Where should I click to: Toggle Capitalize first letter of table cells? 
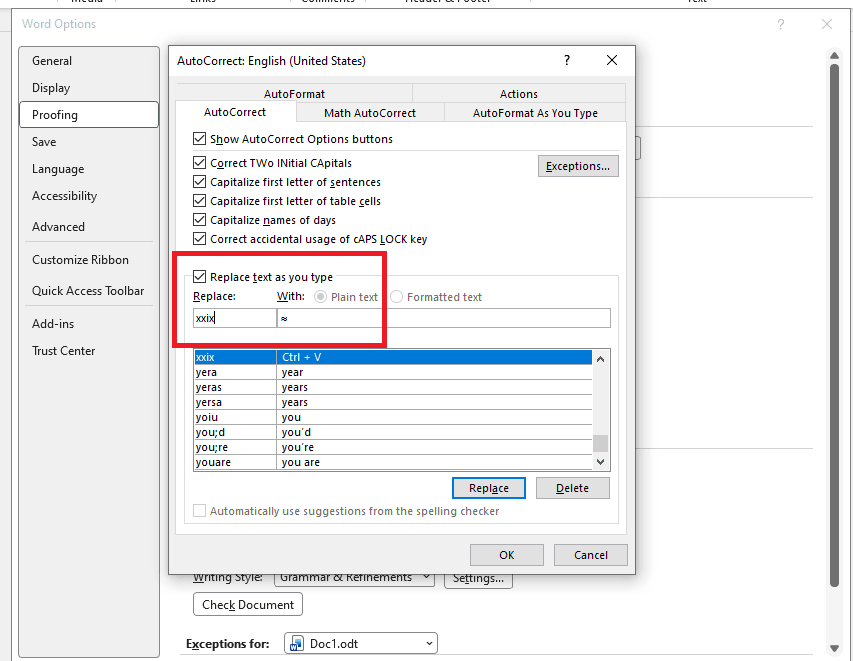click(x=200, y=201)
